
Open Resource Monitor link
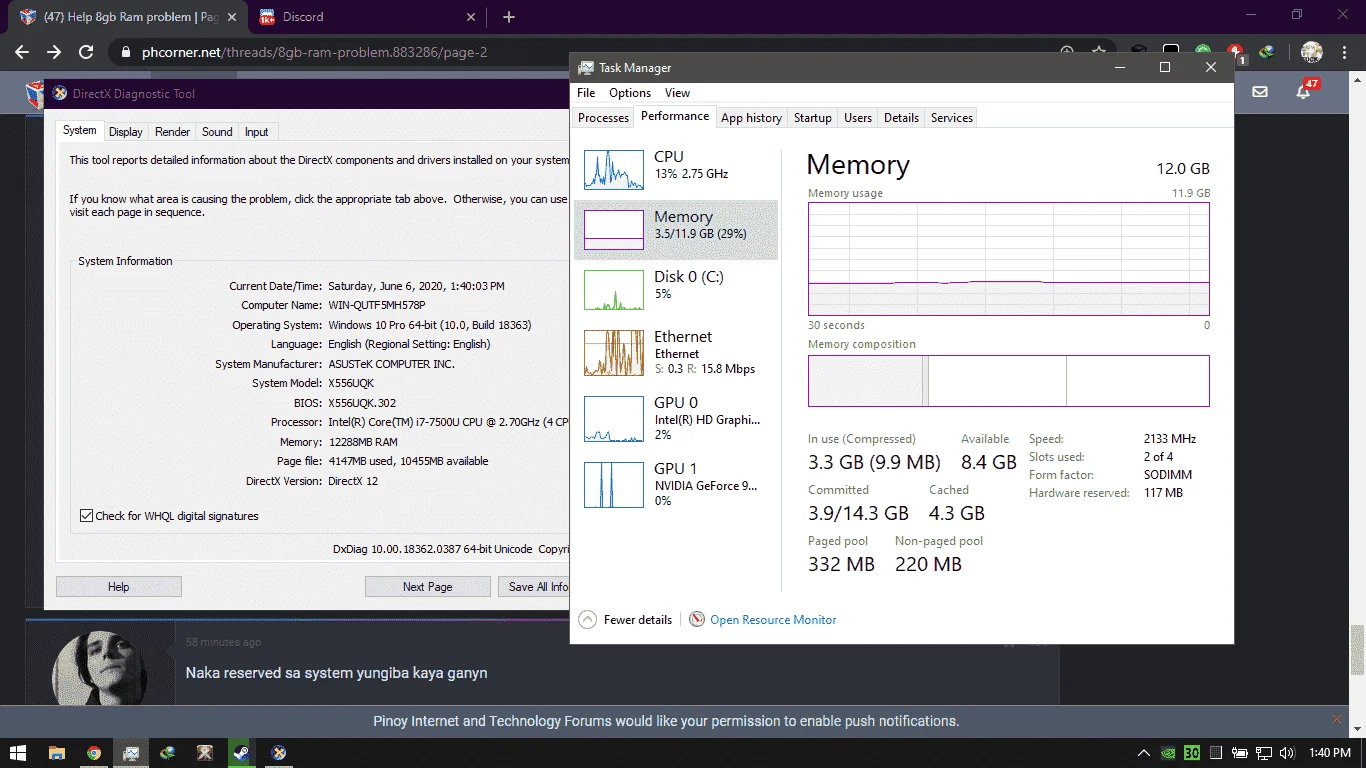tap(773, 620)
